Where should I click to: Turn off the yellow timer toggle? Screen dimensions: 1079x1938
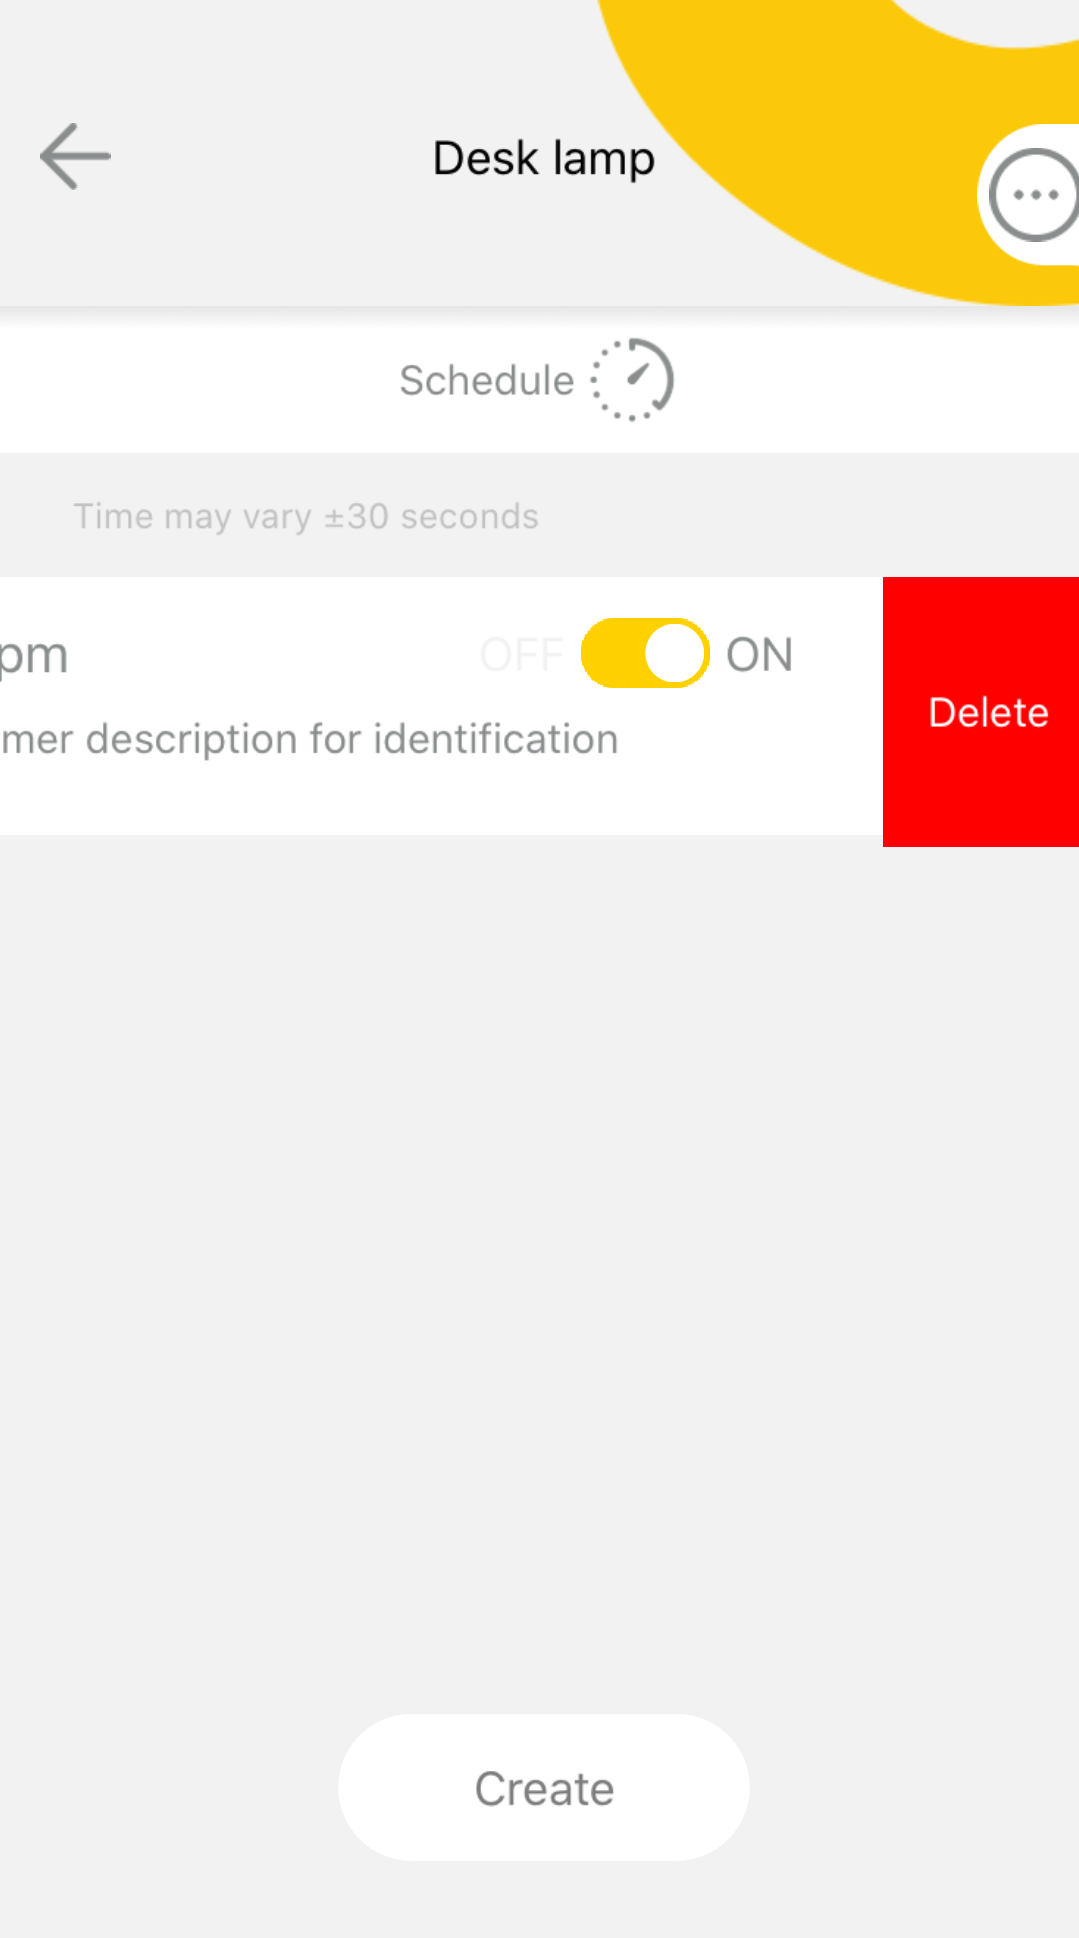coord(645,654)
